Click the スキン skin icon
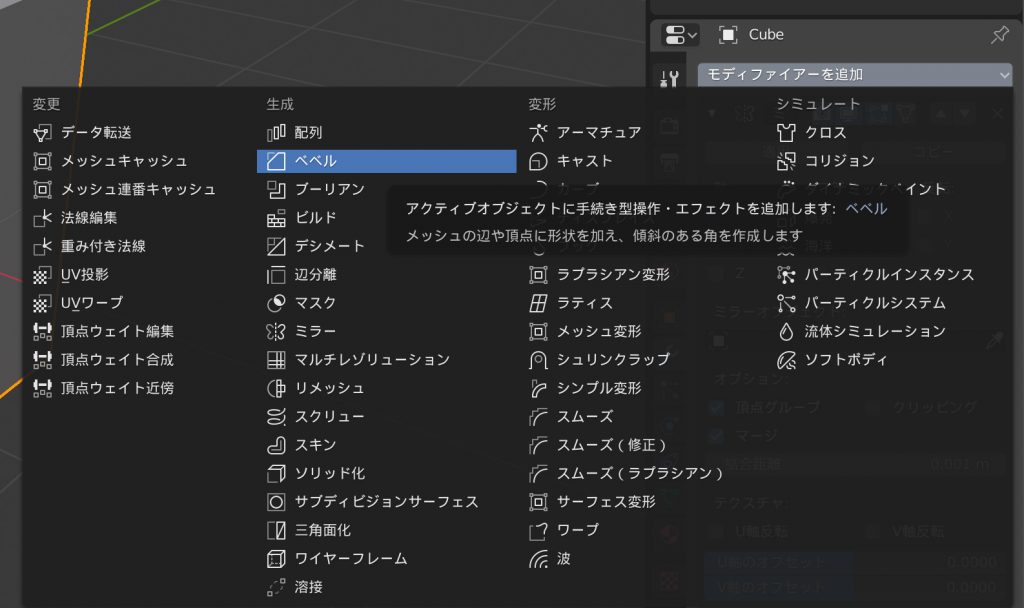Screen dimensions: 1024x608 (x=276, y=445)
